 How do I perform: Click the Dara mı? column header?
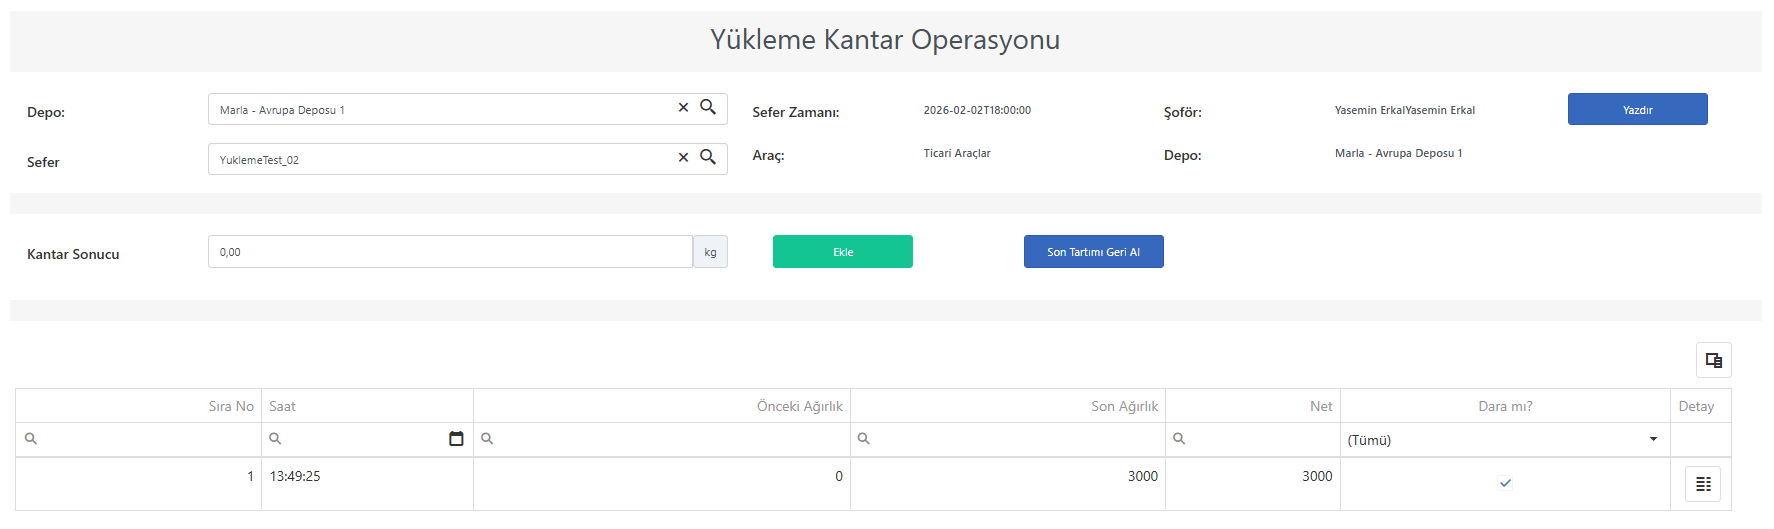[1505, 406]
